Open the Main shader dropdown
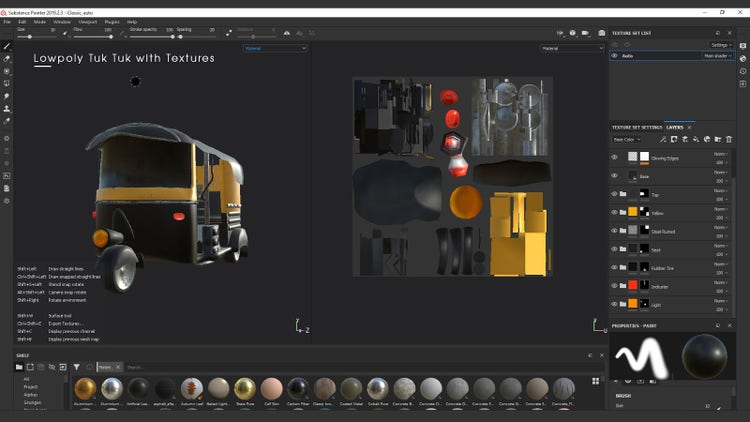 tap(718, 56)
